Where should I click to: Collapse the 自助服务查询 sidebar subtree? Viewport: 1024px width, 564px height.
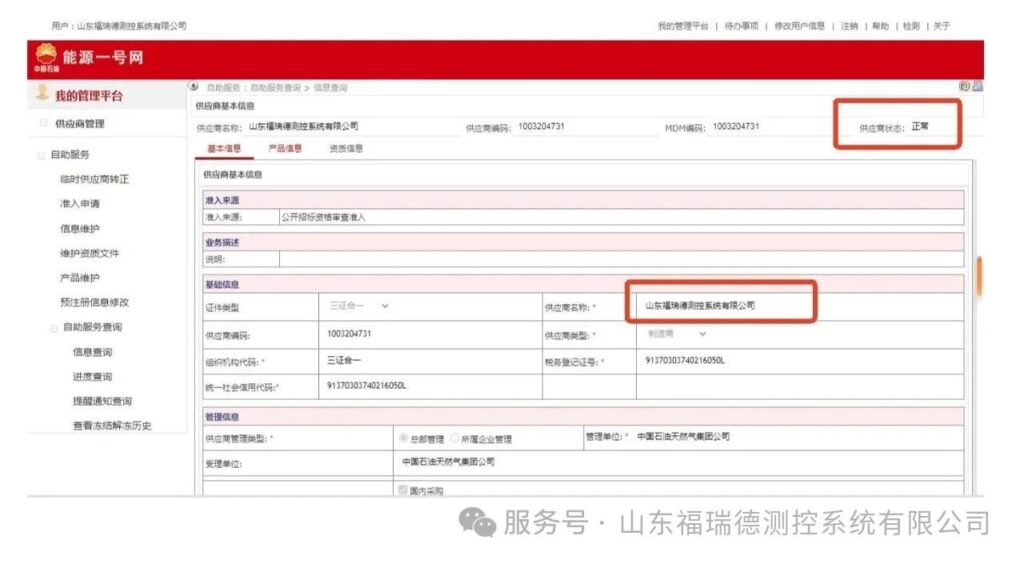click(x=54, y=328)
